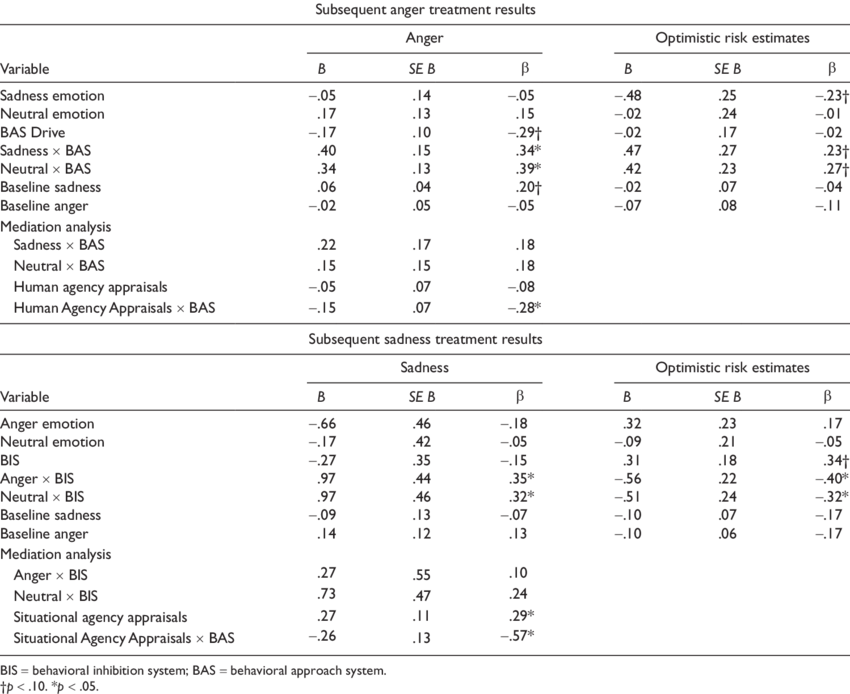This screenshot has width=850, height=694.
Task: Select the 'Anger × BIS' row in main sadness rows
Action: [37, 479]
